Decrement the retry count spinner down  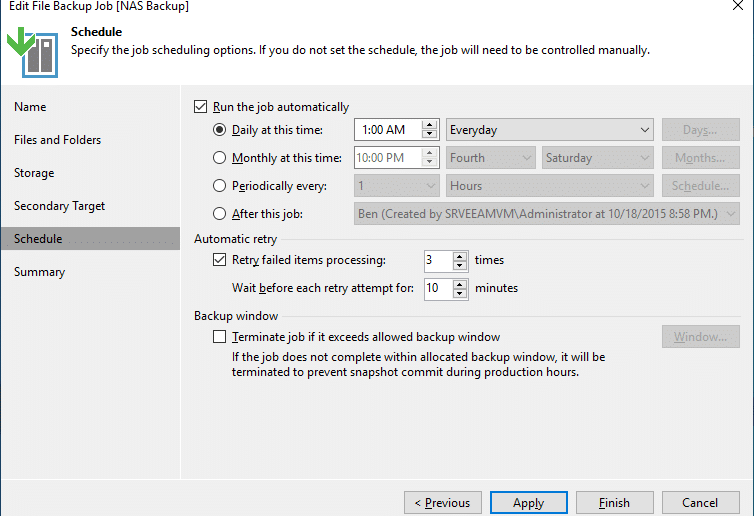coord(460,265)
